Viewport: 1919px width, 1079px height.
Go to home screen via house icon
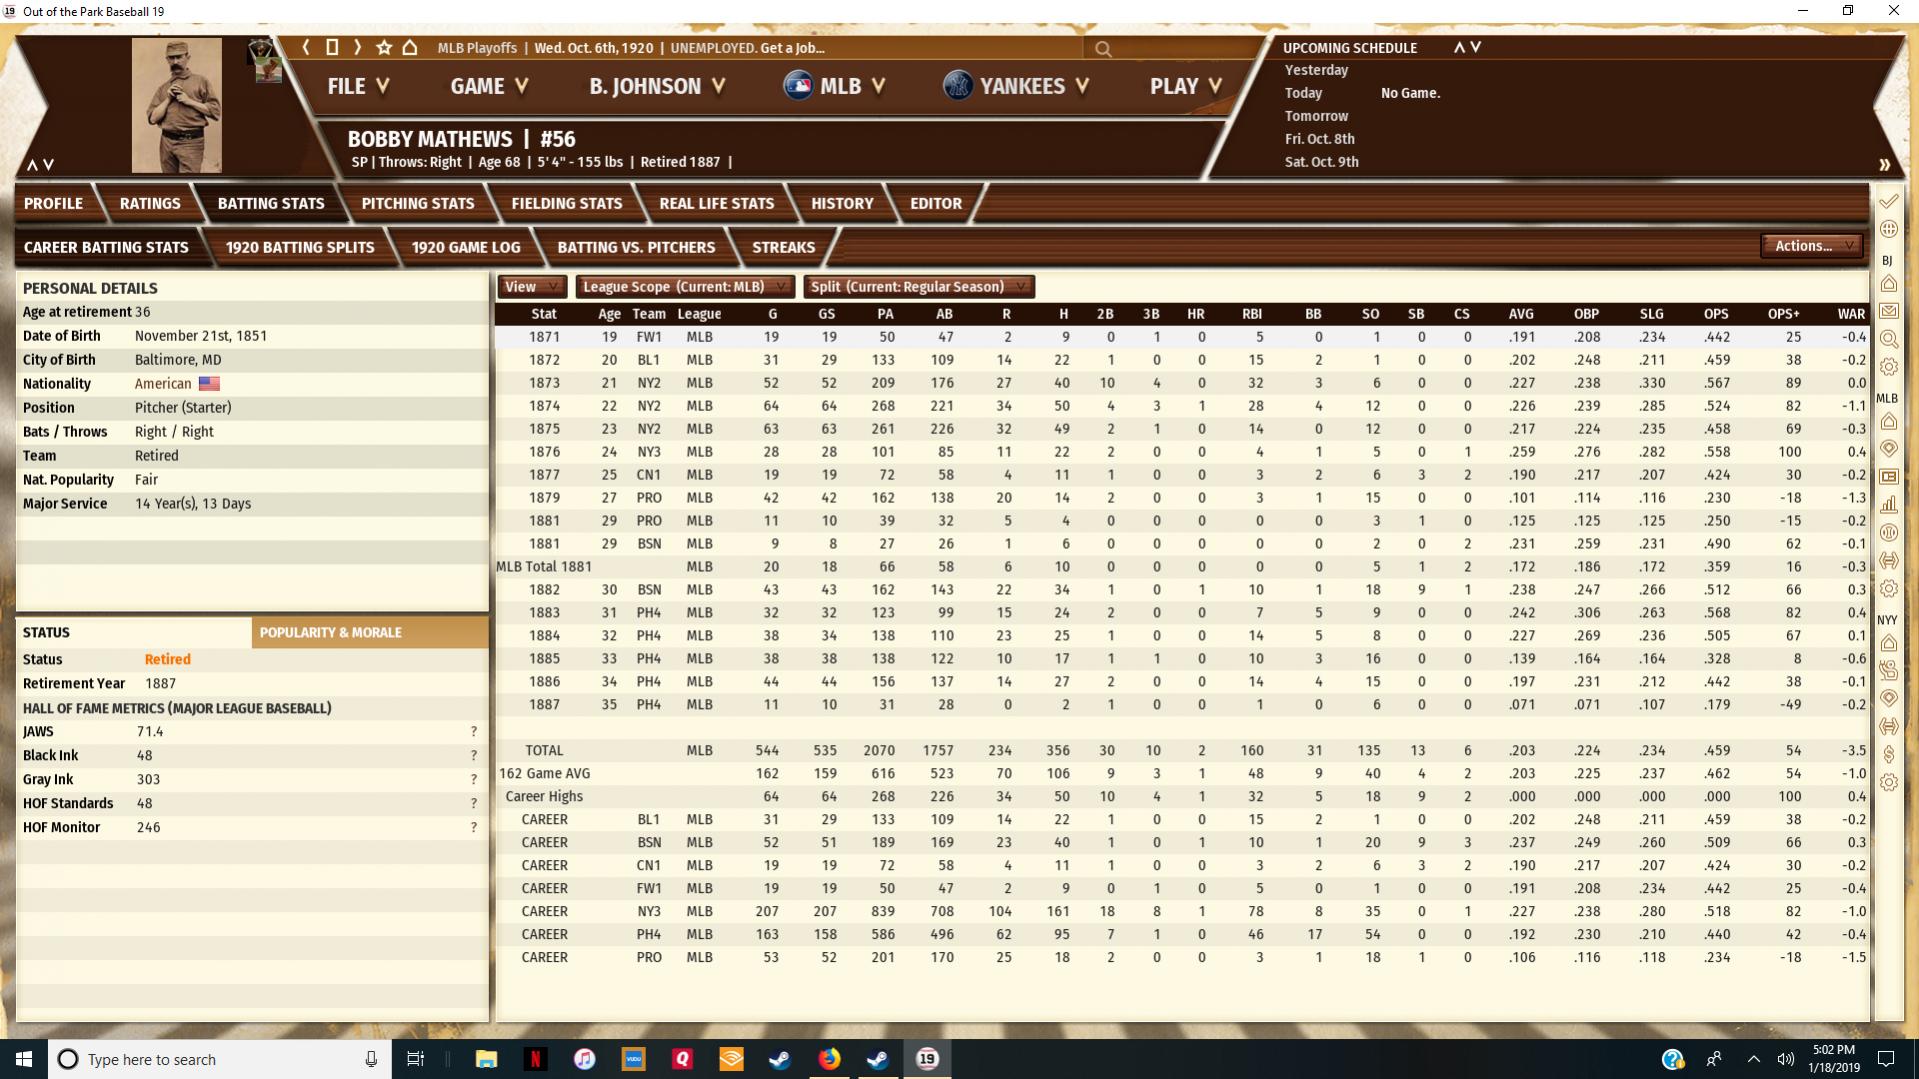pyautogui.click(x=410, y=47)
